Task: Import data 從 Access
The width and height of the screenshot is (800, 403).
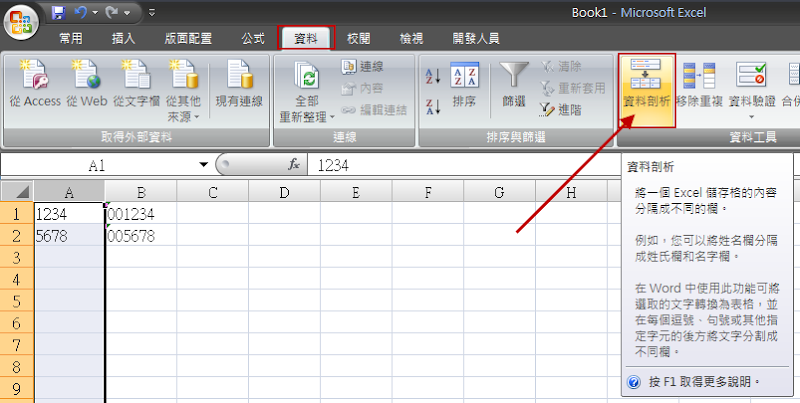Action: [35, 84]
